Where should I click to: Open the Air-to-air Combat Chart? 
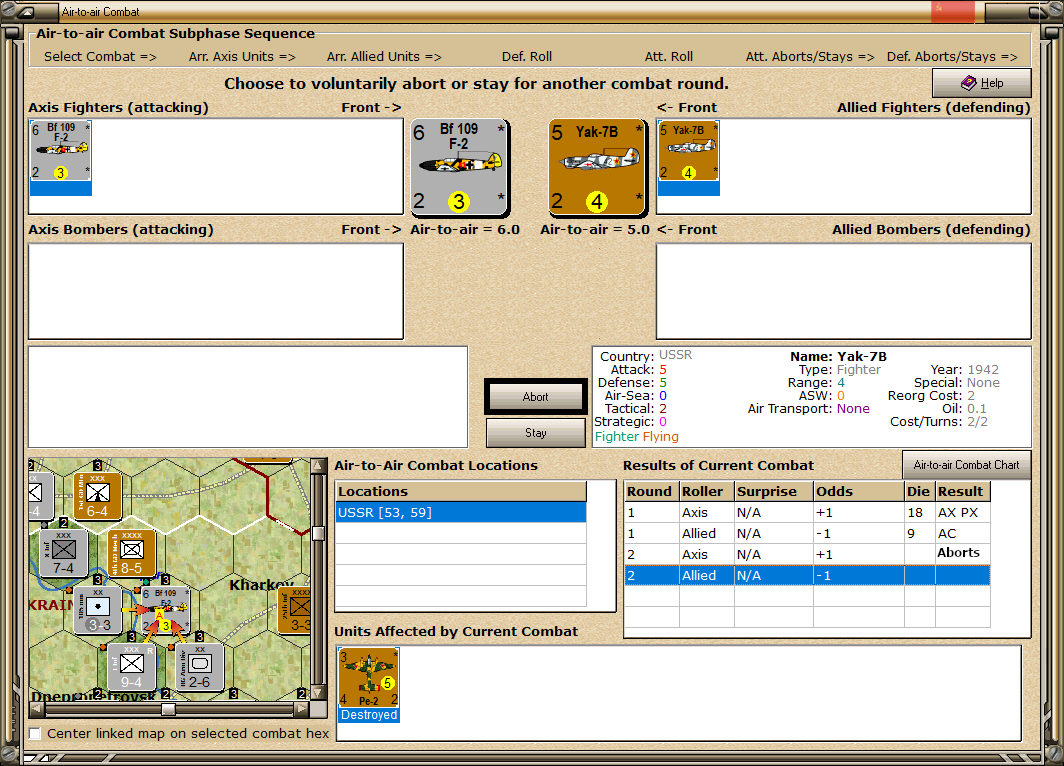966,465
